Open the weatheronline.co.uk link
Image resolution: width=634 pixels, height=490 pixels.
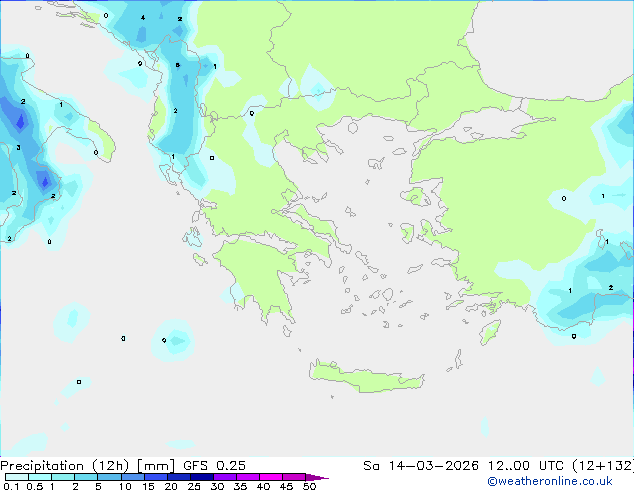[x=550, y=481]
